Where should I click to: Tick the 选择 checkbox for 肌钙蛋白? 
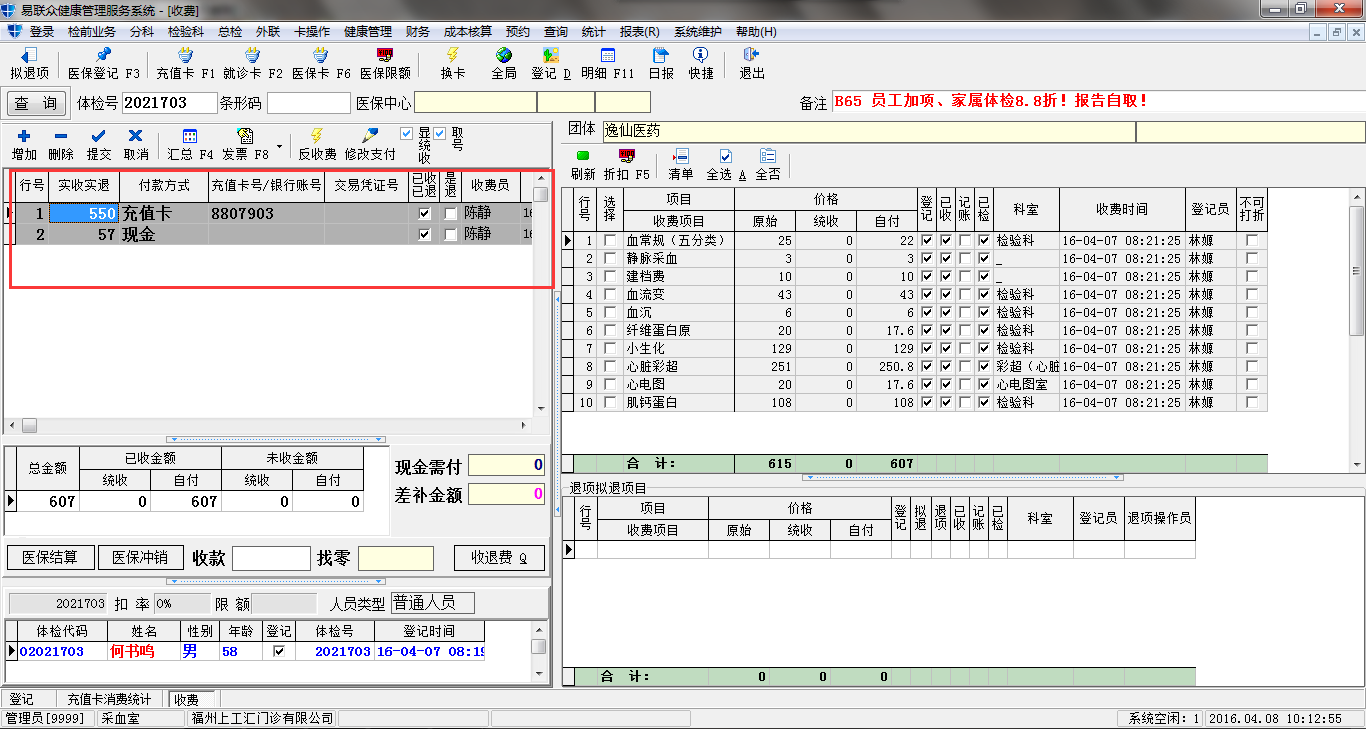point(610,403)
